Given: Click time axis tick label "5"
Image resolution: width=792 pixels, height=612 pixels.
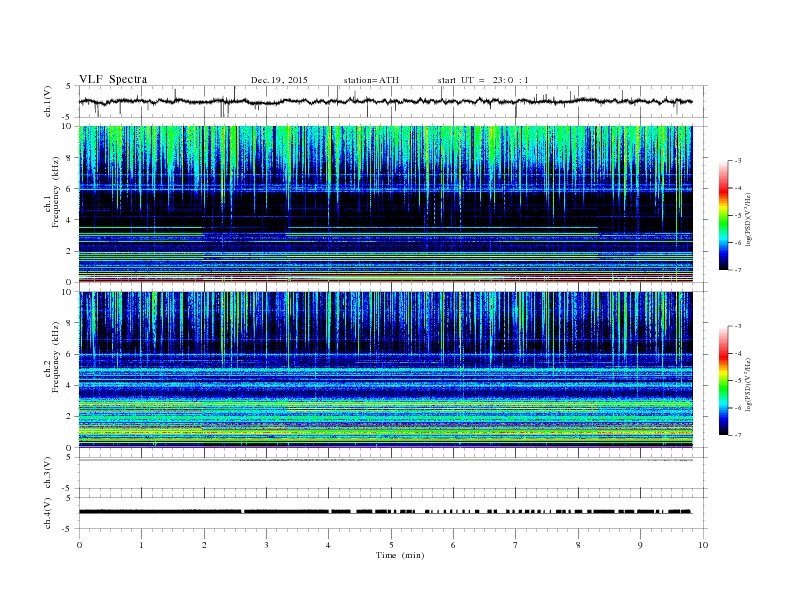Looking at the screenshot, I should click(391, 545).
